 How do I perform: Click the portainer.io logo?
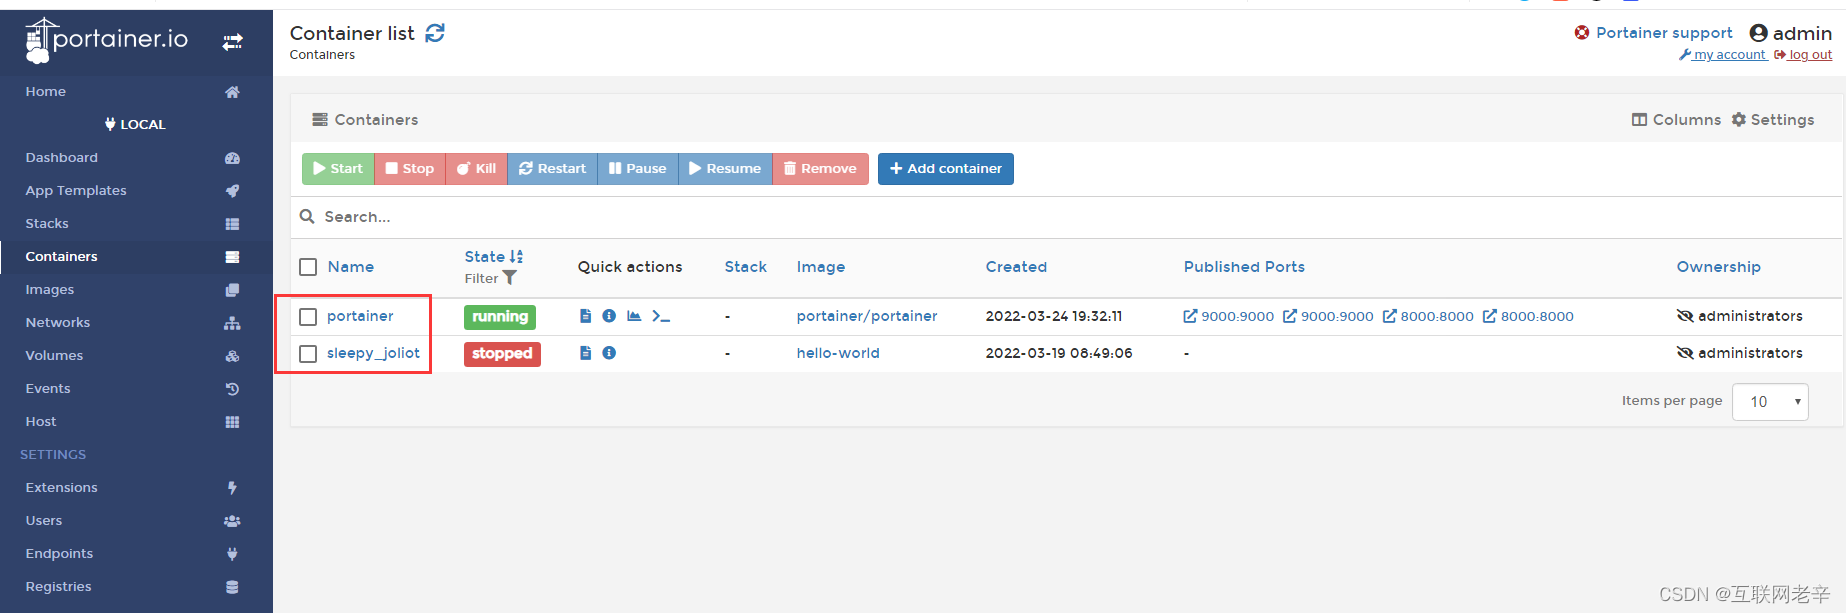pyautogui.click(x=107, y=40)
